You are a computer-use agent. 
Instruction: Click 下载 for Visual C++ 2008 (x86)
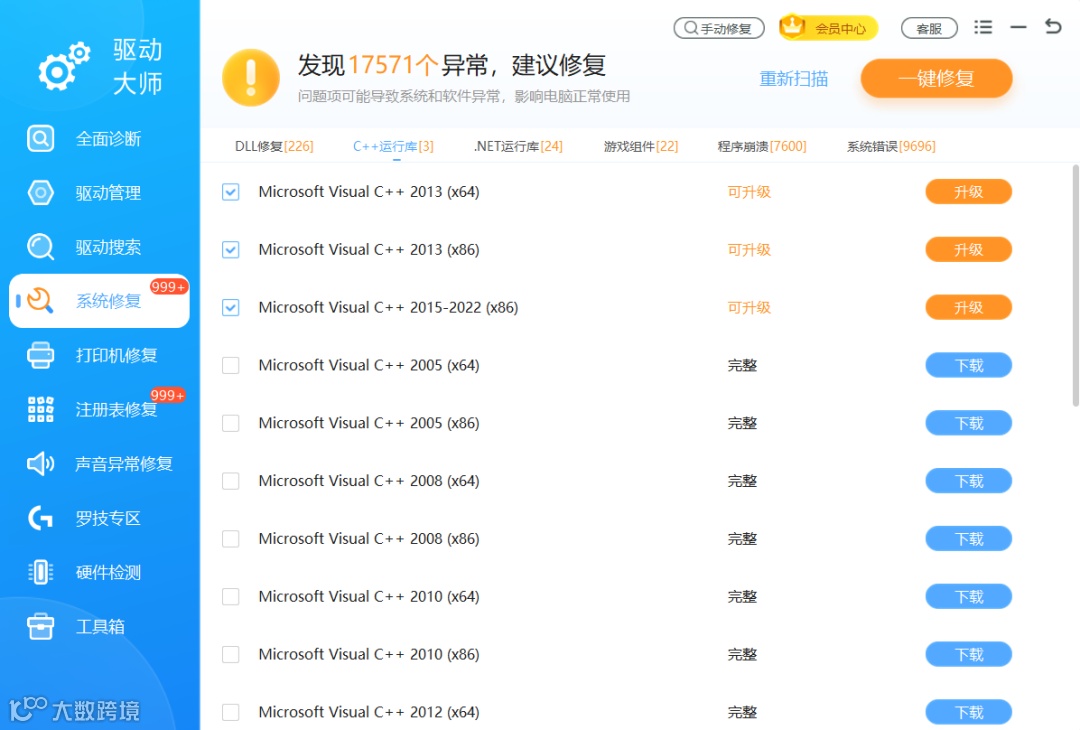pyautogui.click(x=968, y=539)
